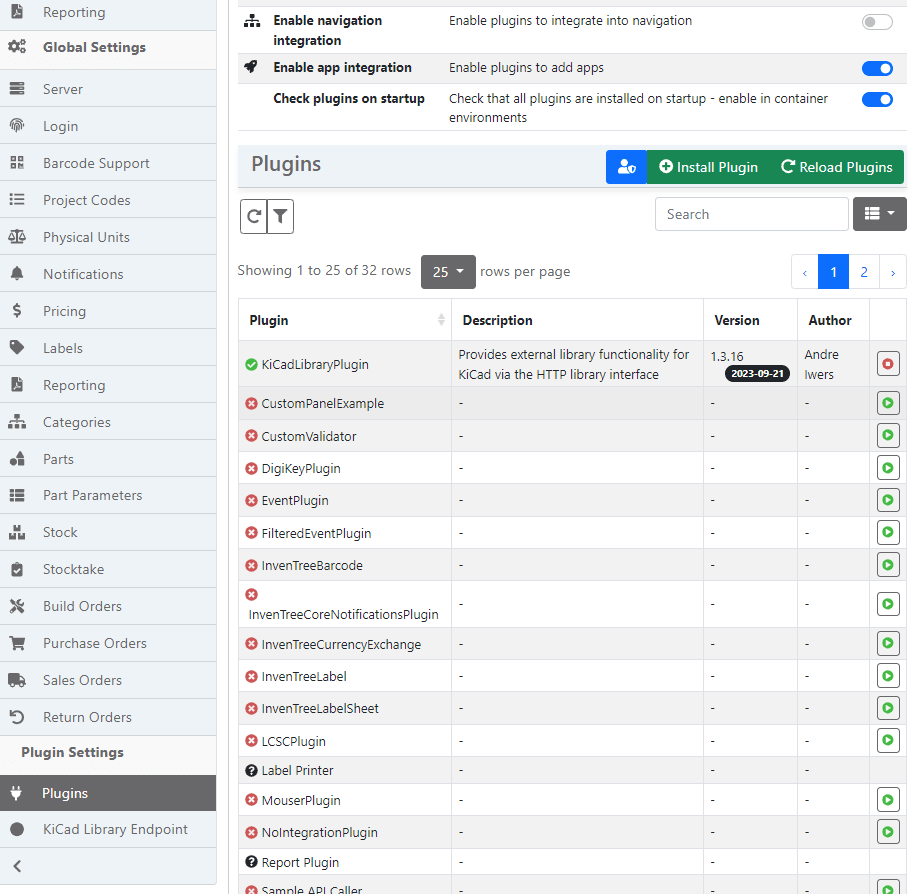This screenshot has width=915, height=894.
Task: Open Barcode Support settings
Action: [x=108, y=163]
